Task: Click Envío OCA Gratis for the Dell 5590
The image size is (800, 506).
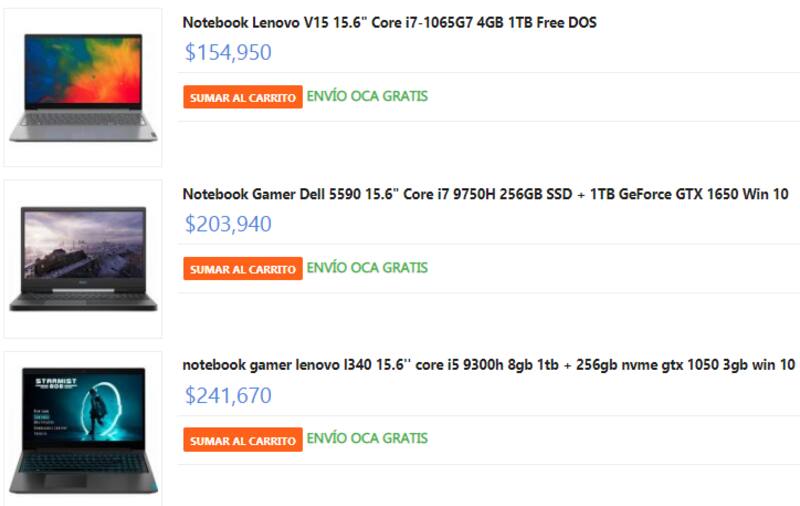Action: point(367,267)
